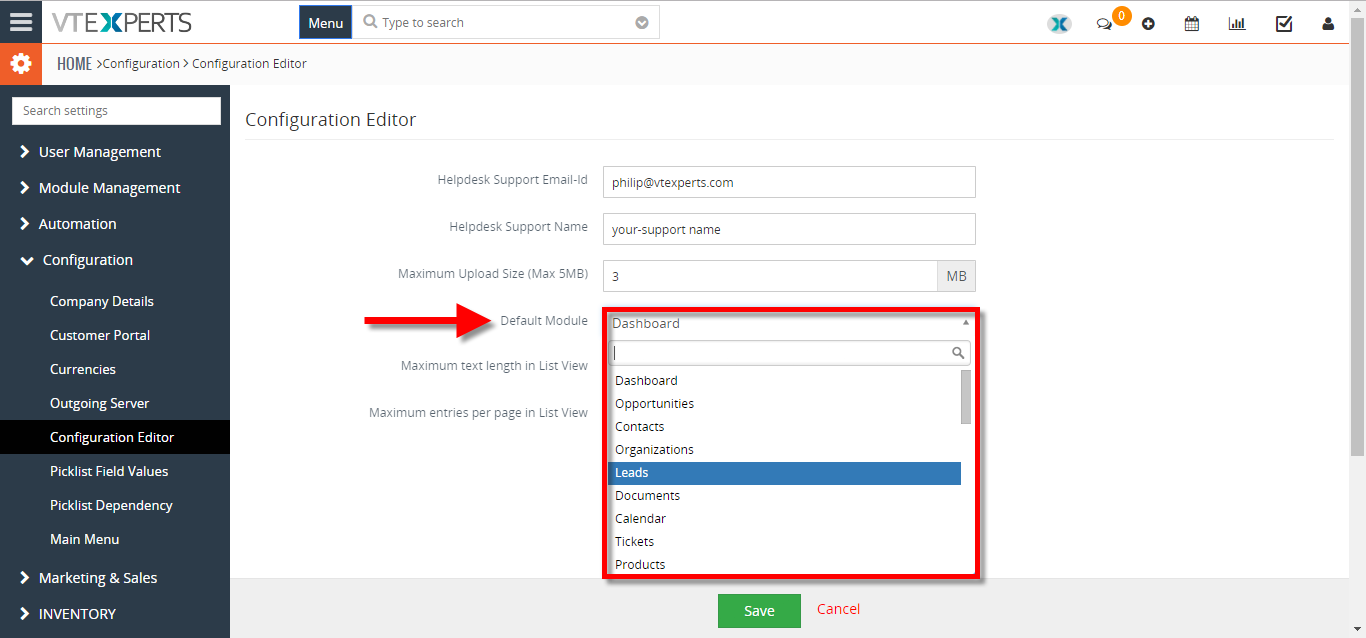The height and width of the screenshot is (638, 1366).
Task: Choose Dashboard from the module list
Action: [x=784, y=381]
